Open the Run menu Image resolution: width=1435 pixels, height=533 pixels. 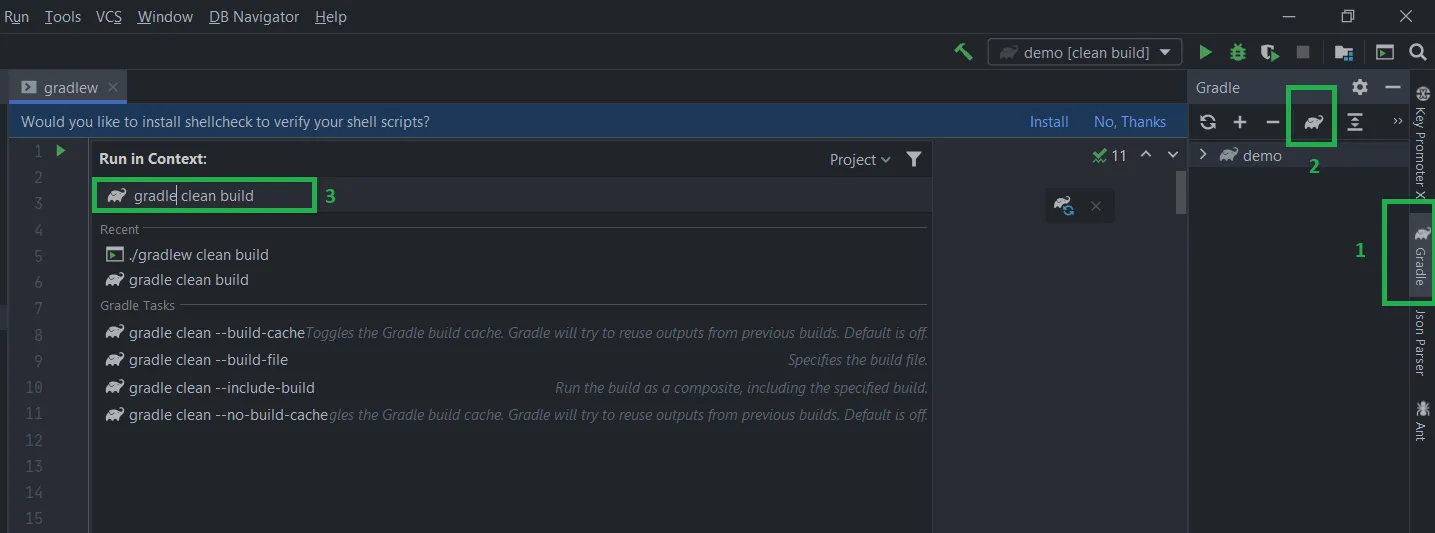point(16,17)
